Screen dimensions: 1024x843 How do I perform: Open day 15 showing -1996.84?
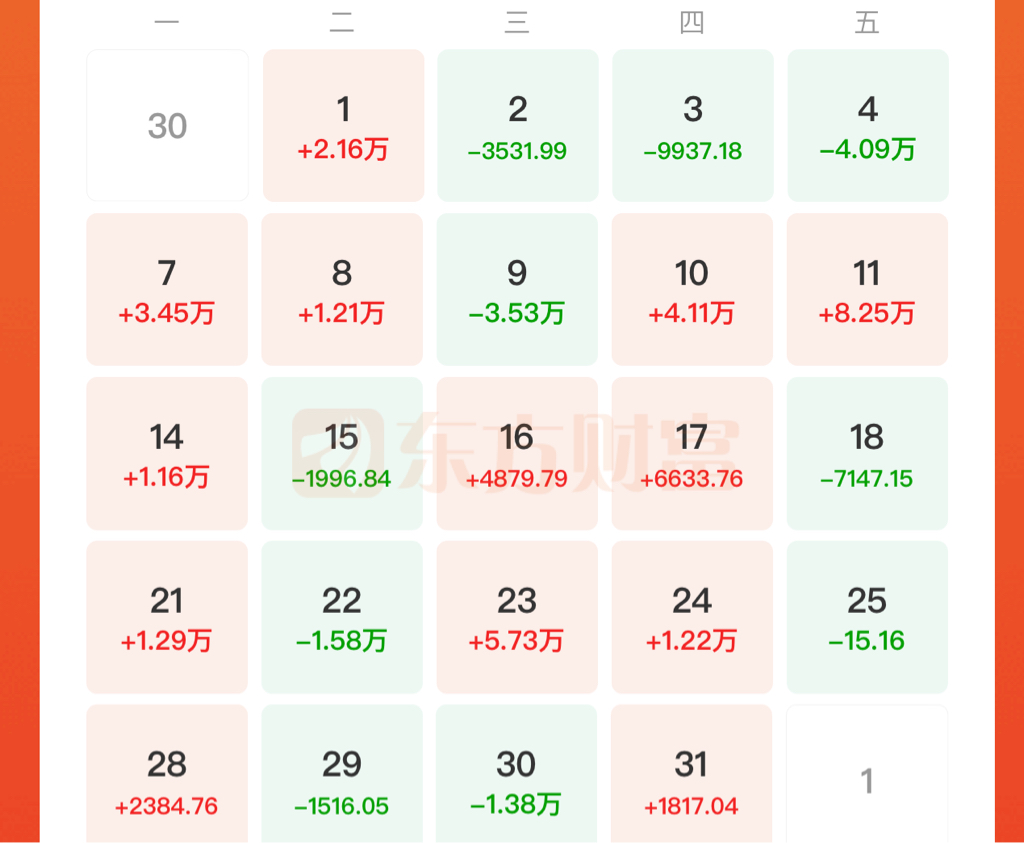(x=342, y=453)
